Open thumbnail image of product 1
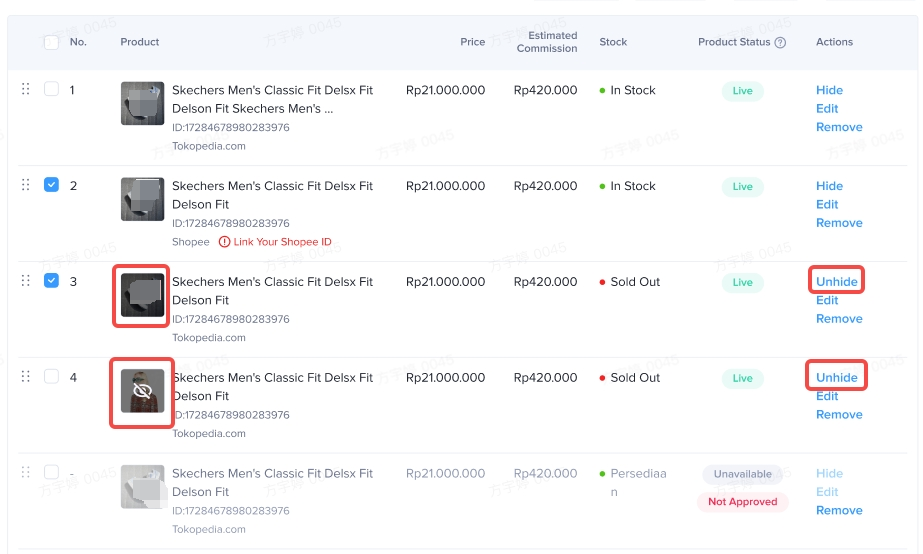The height and width of the screenshot is (554, 923). [x=142, y=104]
